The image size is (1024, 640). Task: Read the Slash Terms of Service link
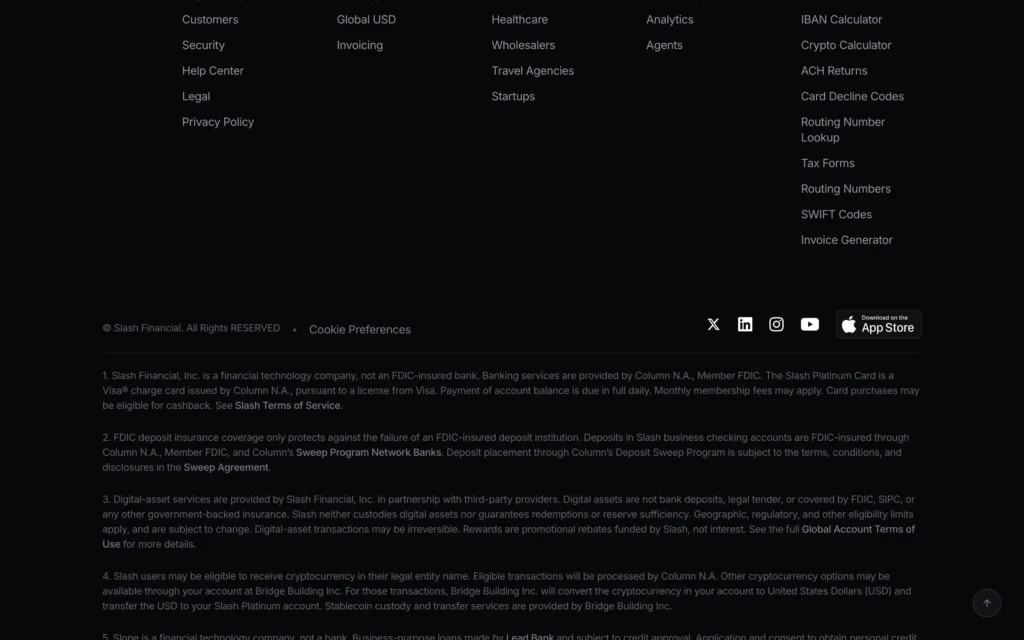[x=287, y=406]
